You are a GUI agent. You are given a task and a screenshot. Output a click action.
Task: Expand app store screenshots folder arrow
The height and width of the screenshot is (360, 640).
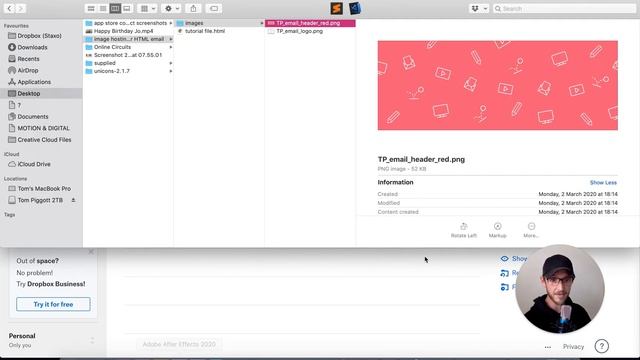[171, 23]
